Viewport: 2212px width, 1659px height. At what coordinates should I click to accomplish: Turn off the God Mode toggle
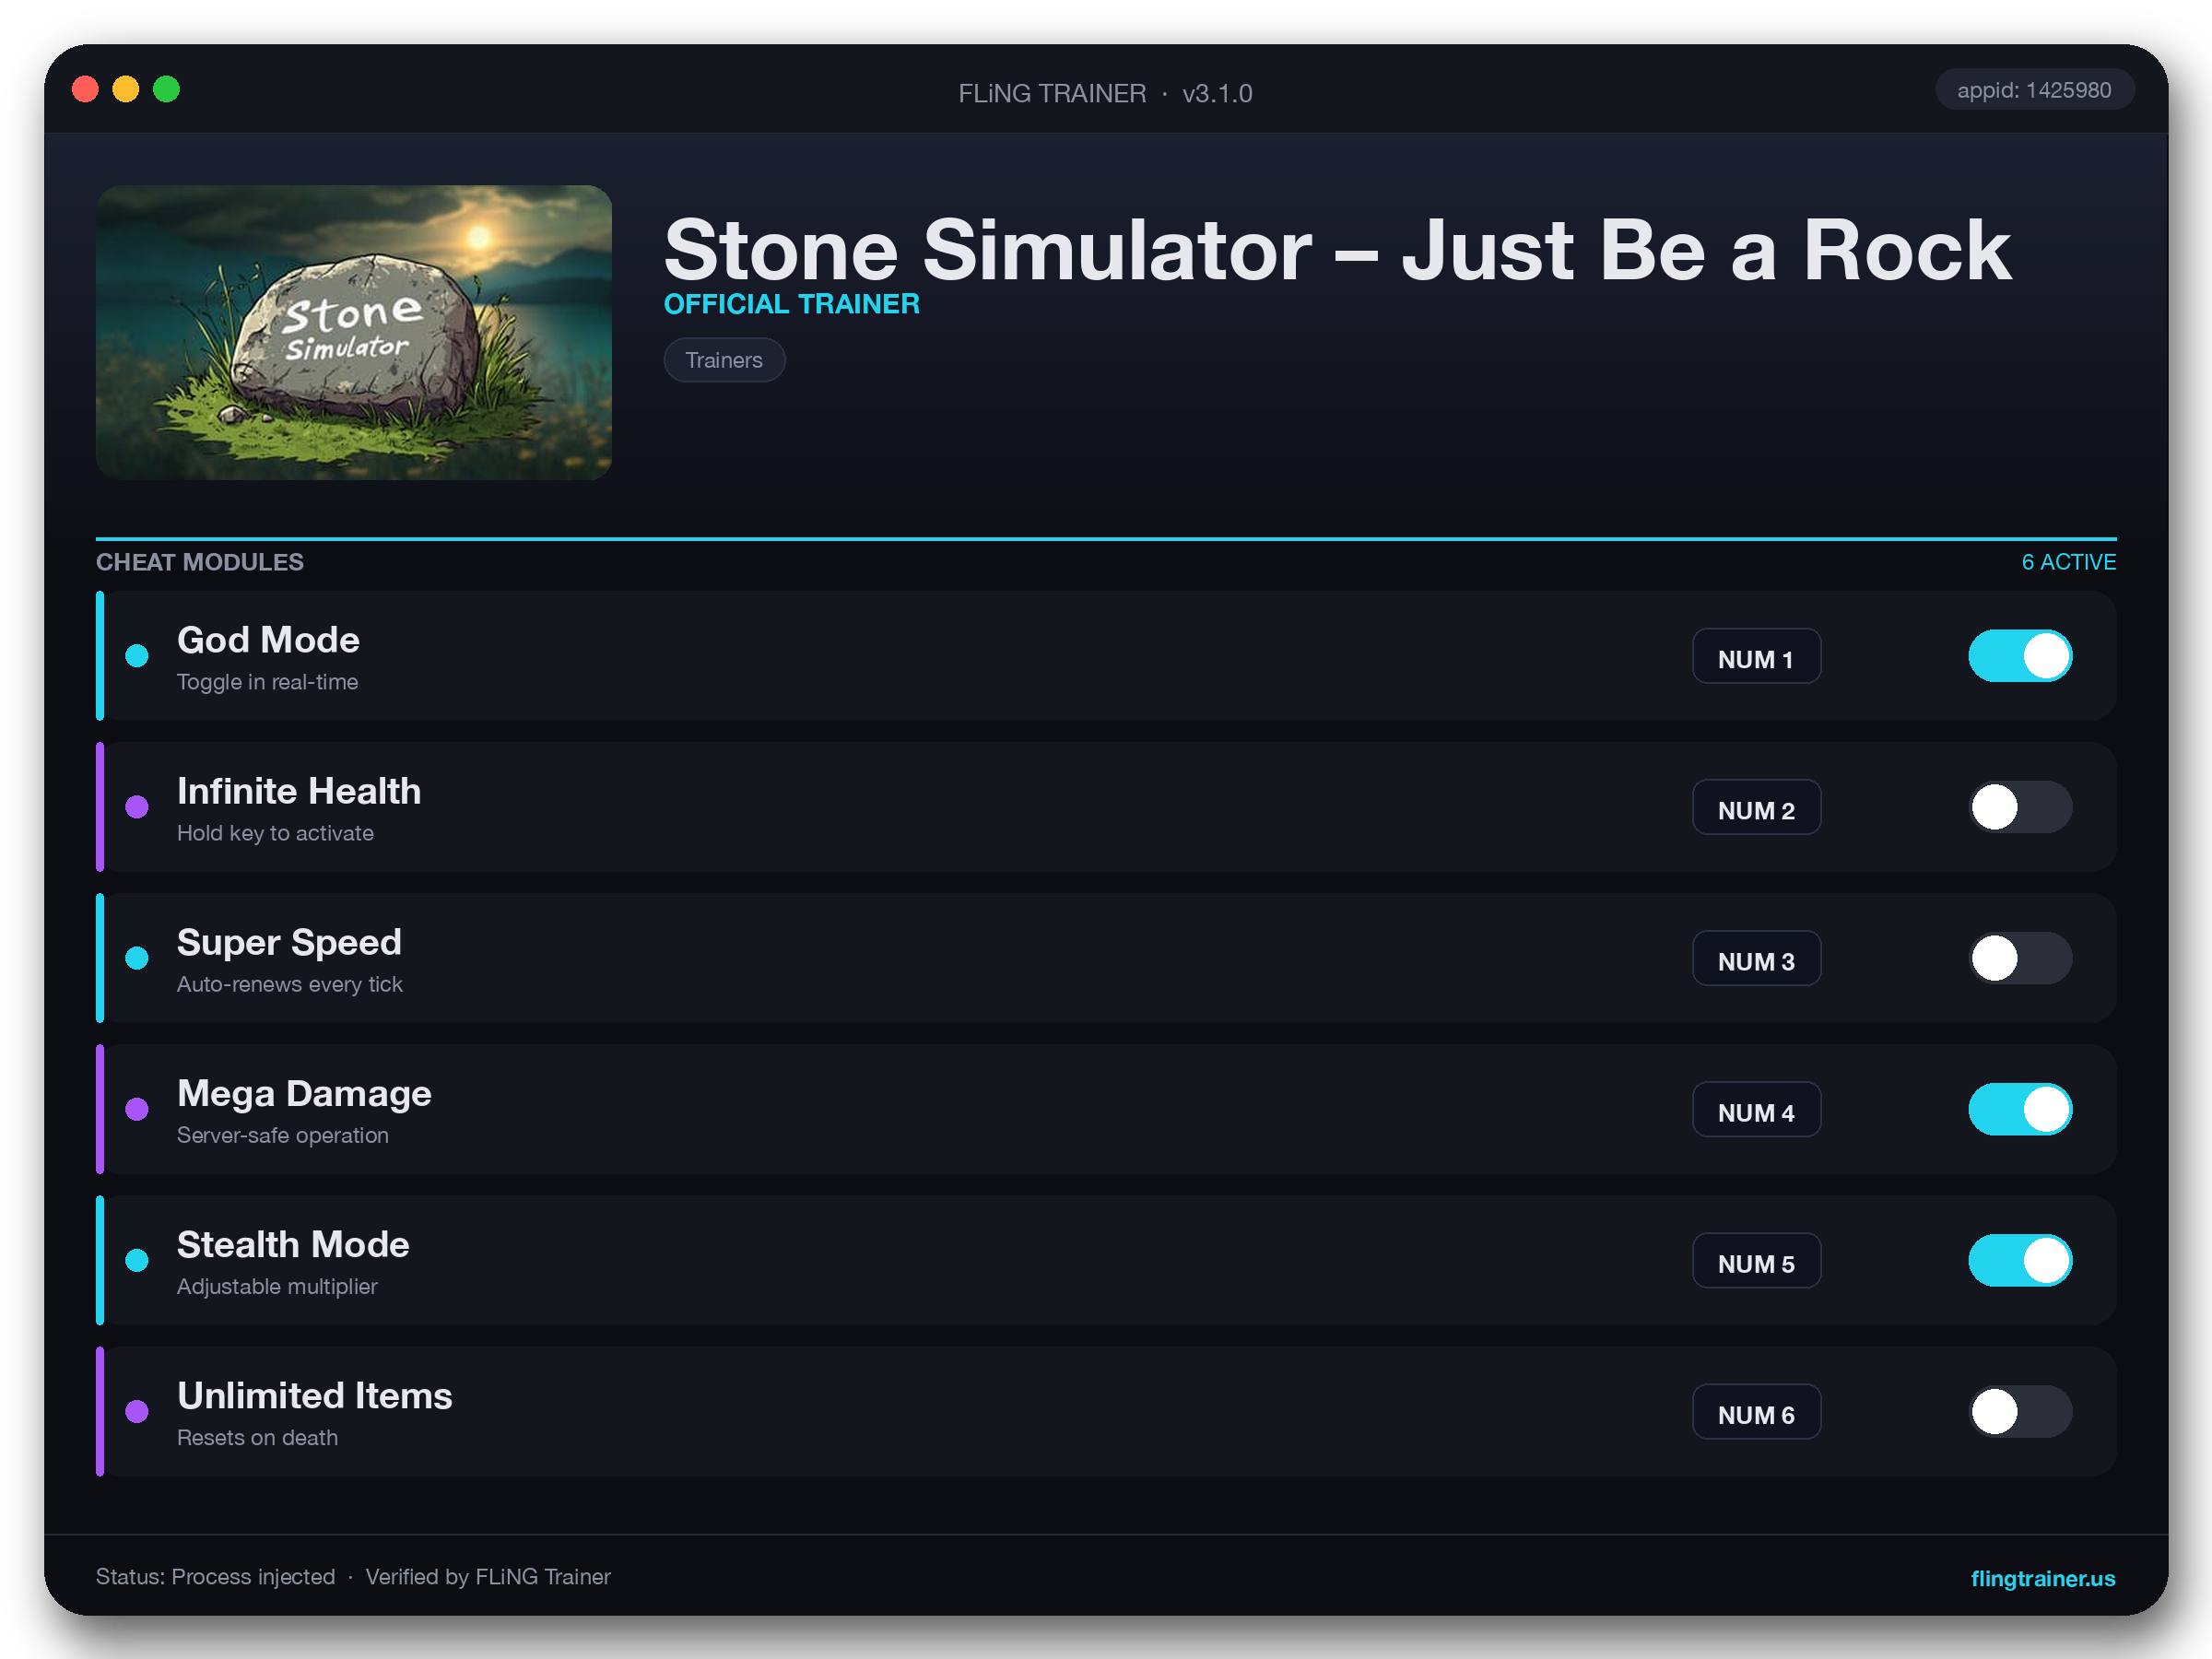(x=2019, y=656)
